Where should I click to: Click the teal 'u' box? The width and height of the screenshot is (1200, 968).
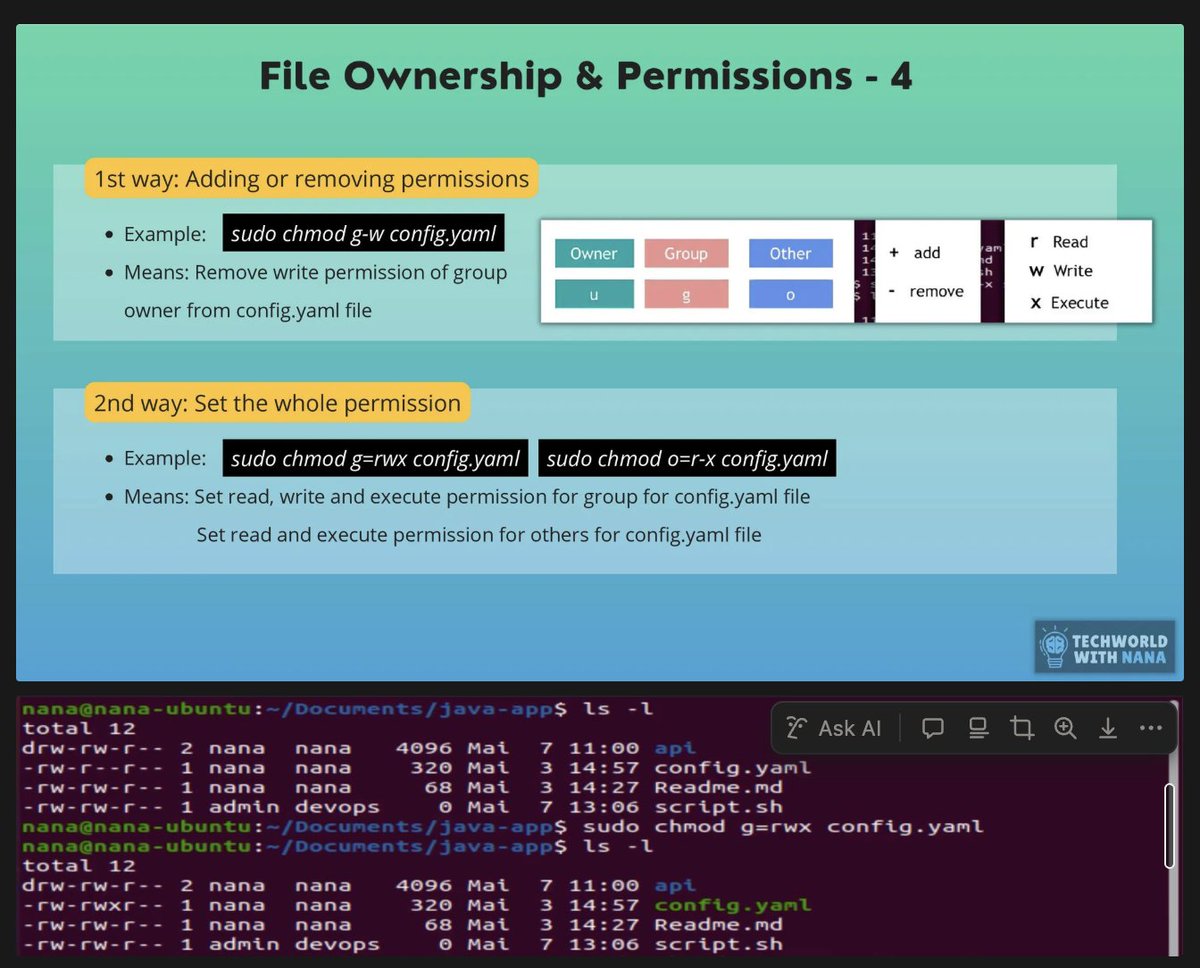point(594,294)
